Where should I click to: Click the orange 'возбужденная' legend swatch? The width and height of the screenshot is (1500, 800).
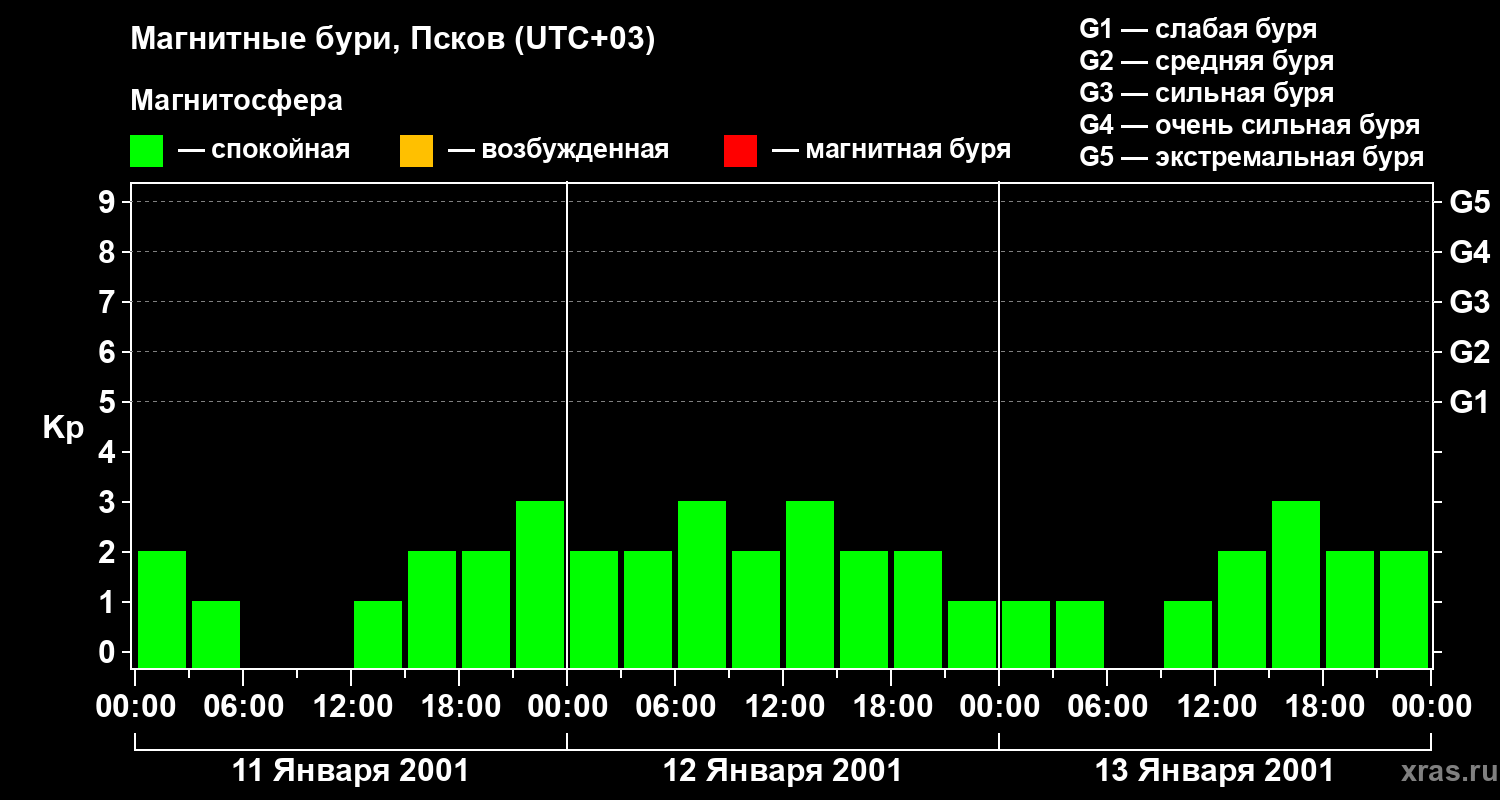coord(416,151)
